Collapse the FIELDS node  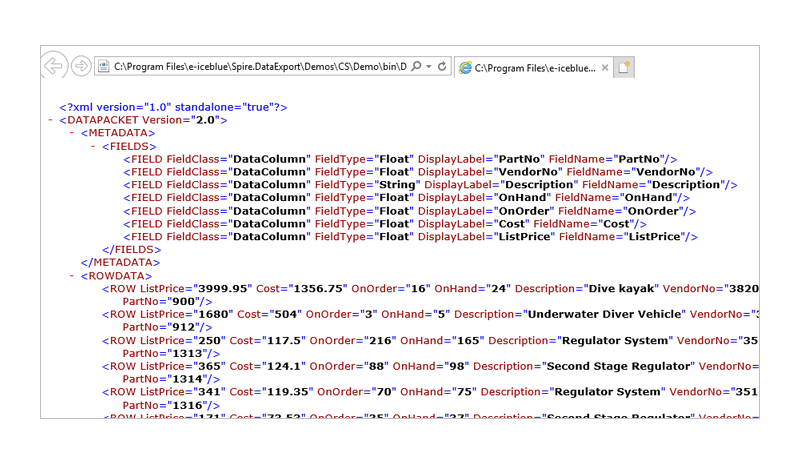tap(93, 146)
